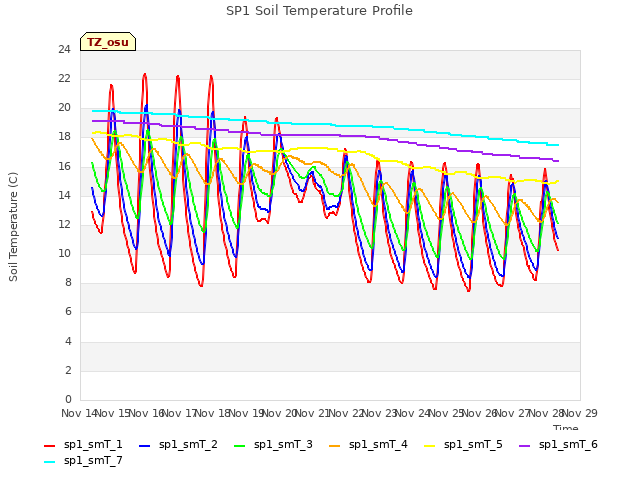Click the Nov 22 x-axis tick label
This screenshot has height=480, width=640.
click(x=346, y=413)
